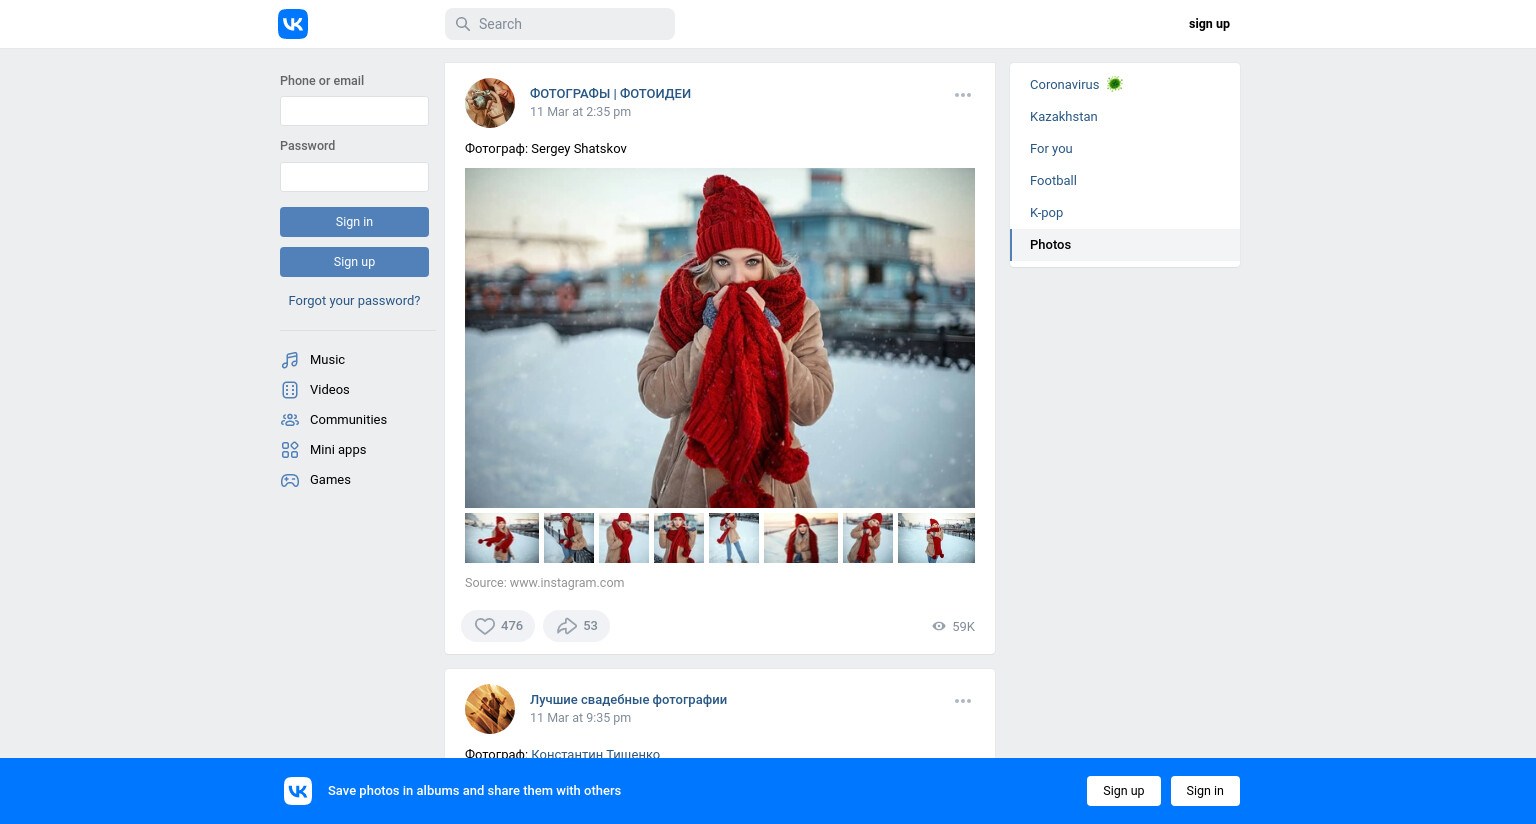1536x824 pixels.
Task: Open the second thumbnail in the photo strip
Action: coord(569,538)
